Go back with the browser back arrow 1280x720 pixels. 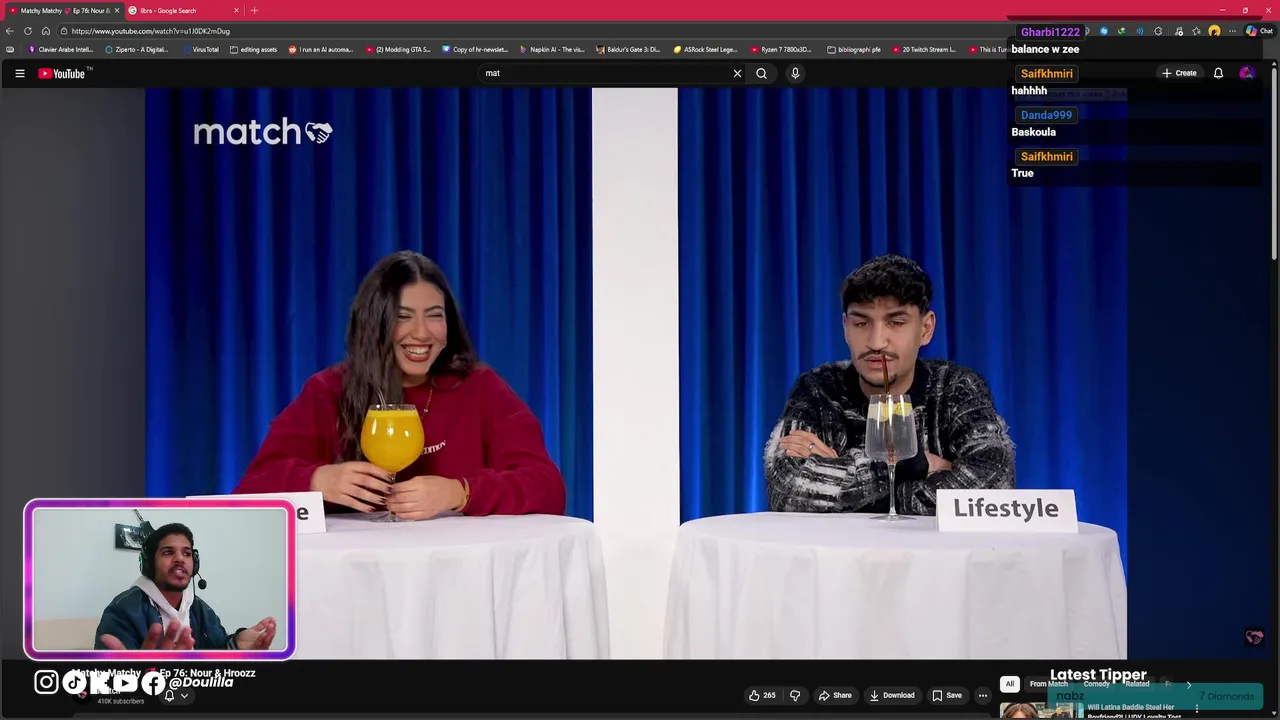10,31
